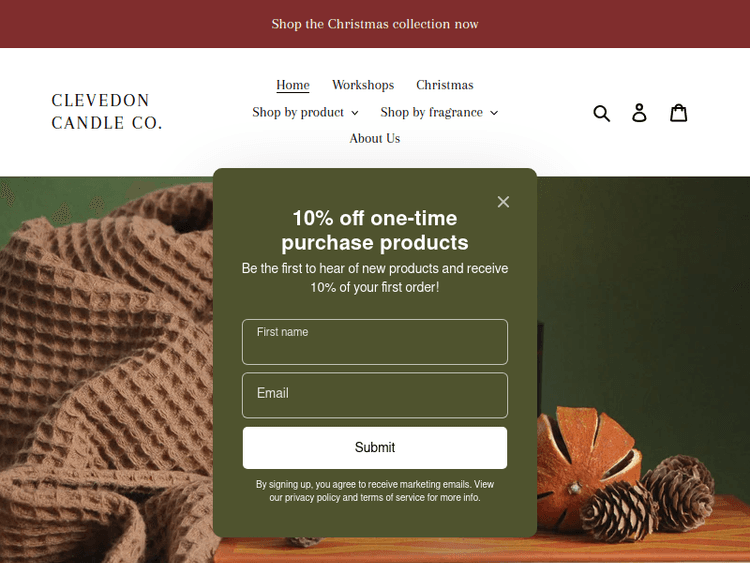Open the About Us page
This screenshot has width=750, height=563.
point(375,138)
